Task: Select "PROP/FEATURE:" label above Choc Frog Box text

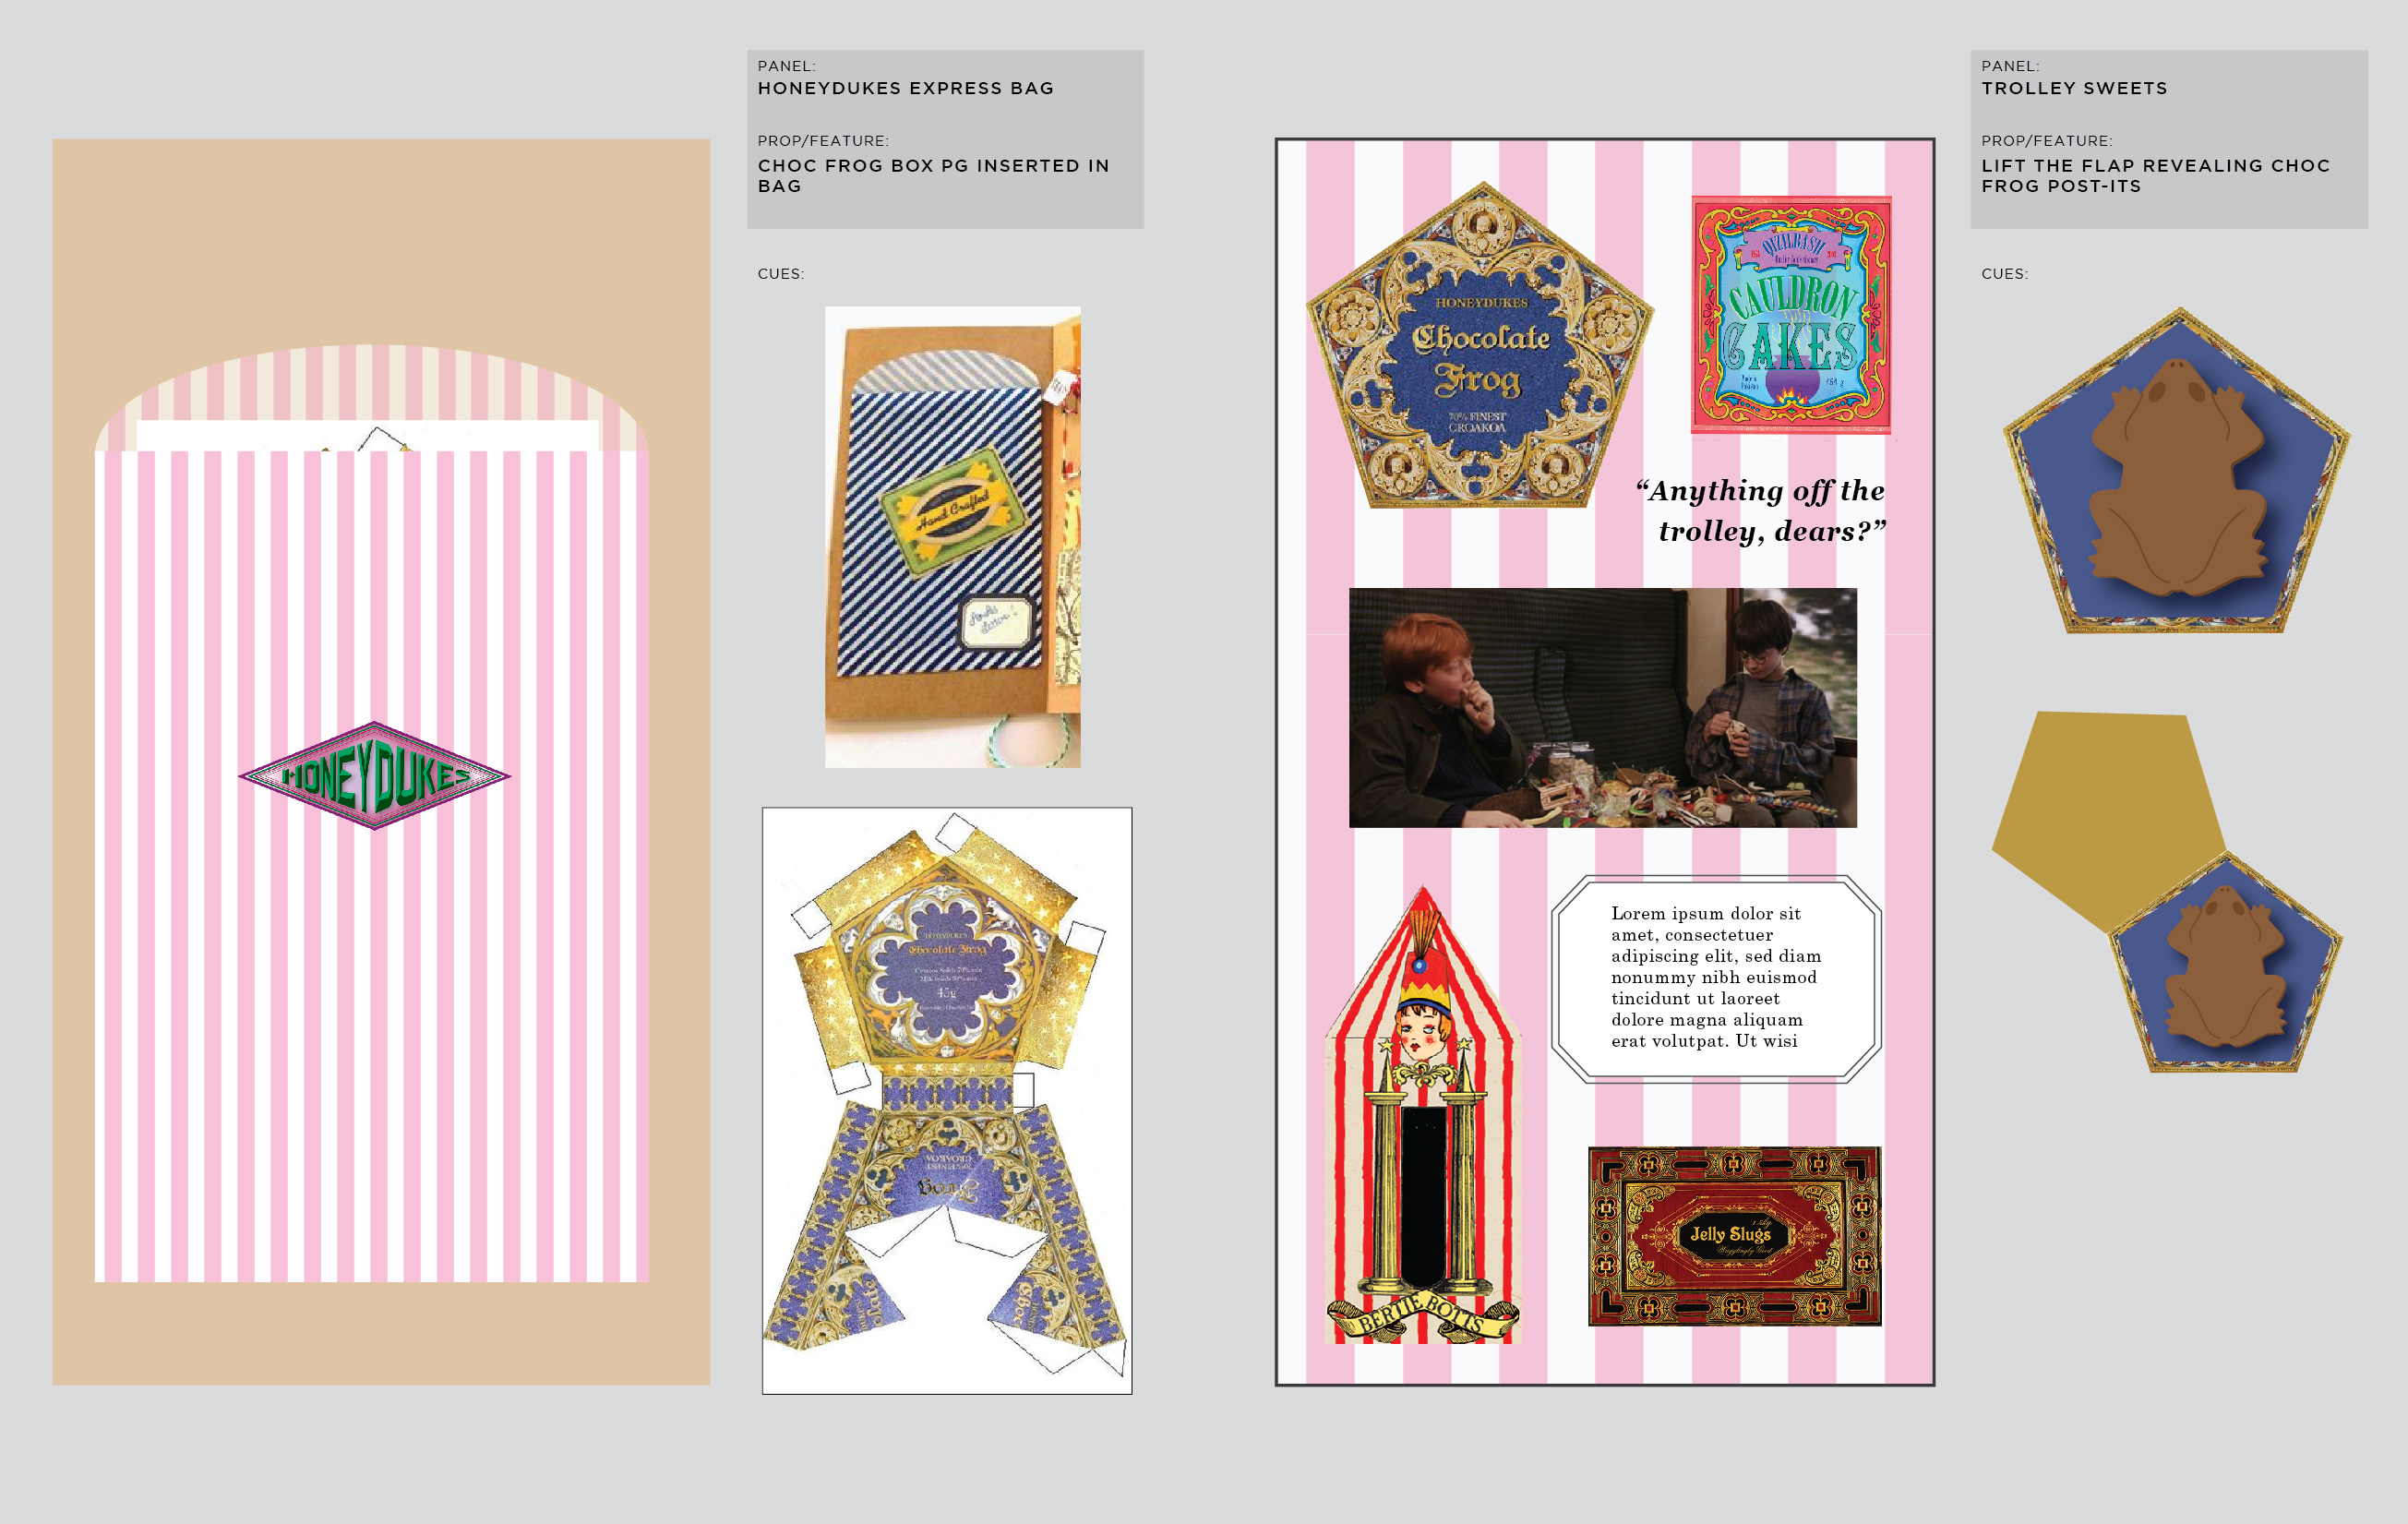Action: pyautogui.click(x=823, y=141)
